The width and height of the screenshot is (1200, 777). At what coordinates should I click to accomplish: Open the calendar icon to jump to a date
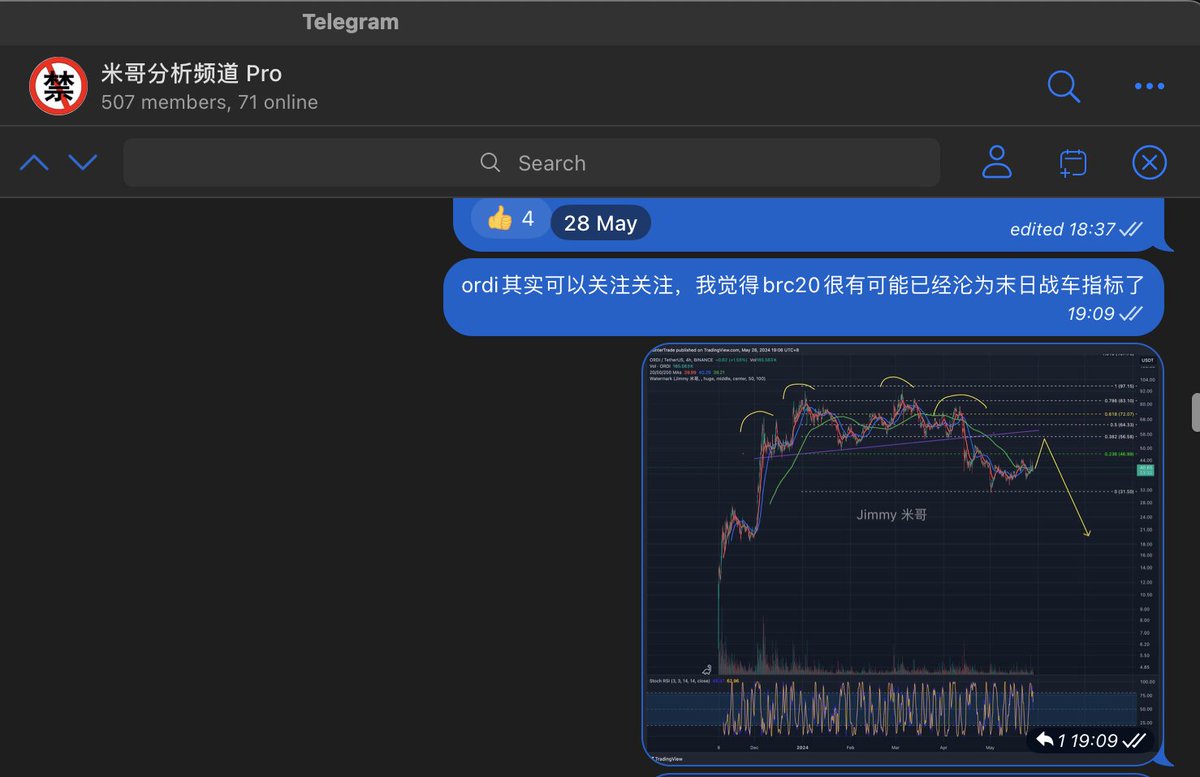1072,162
